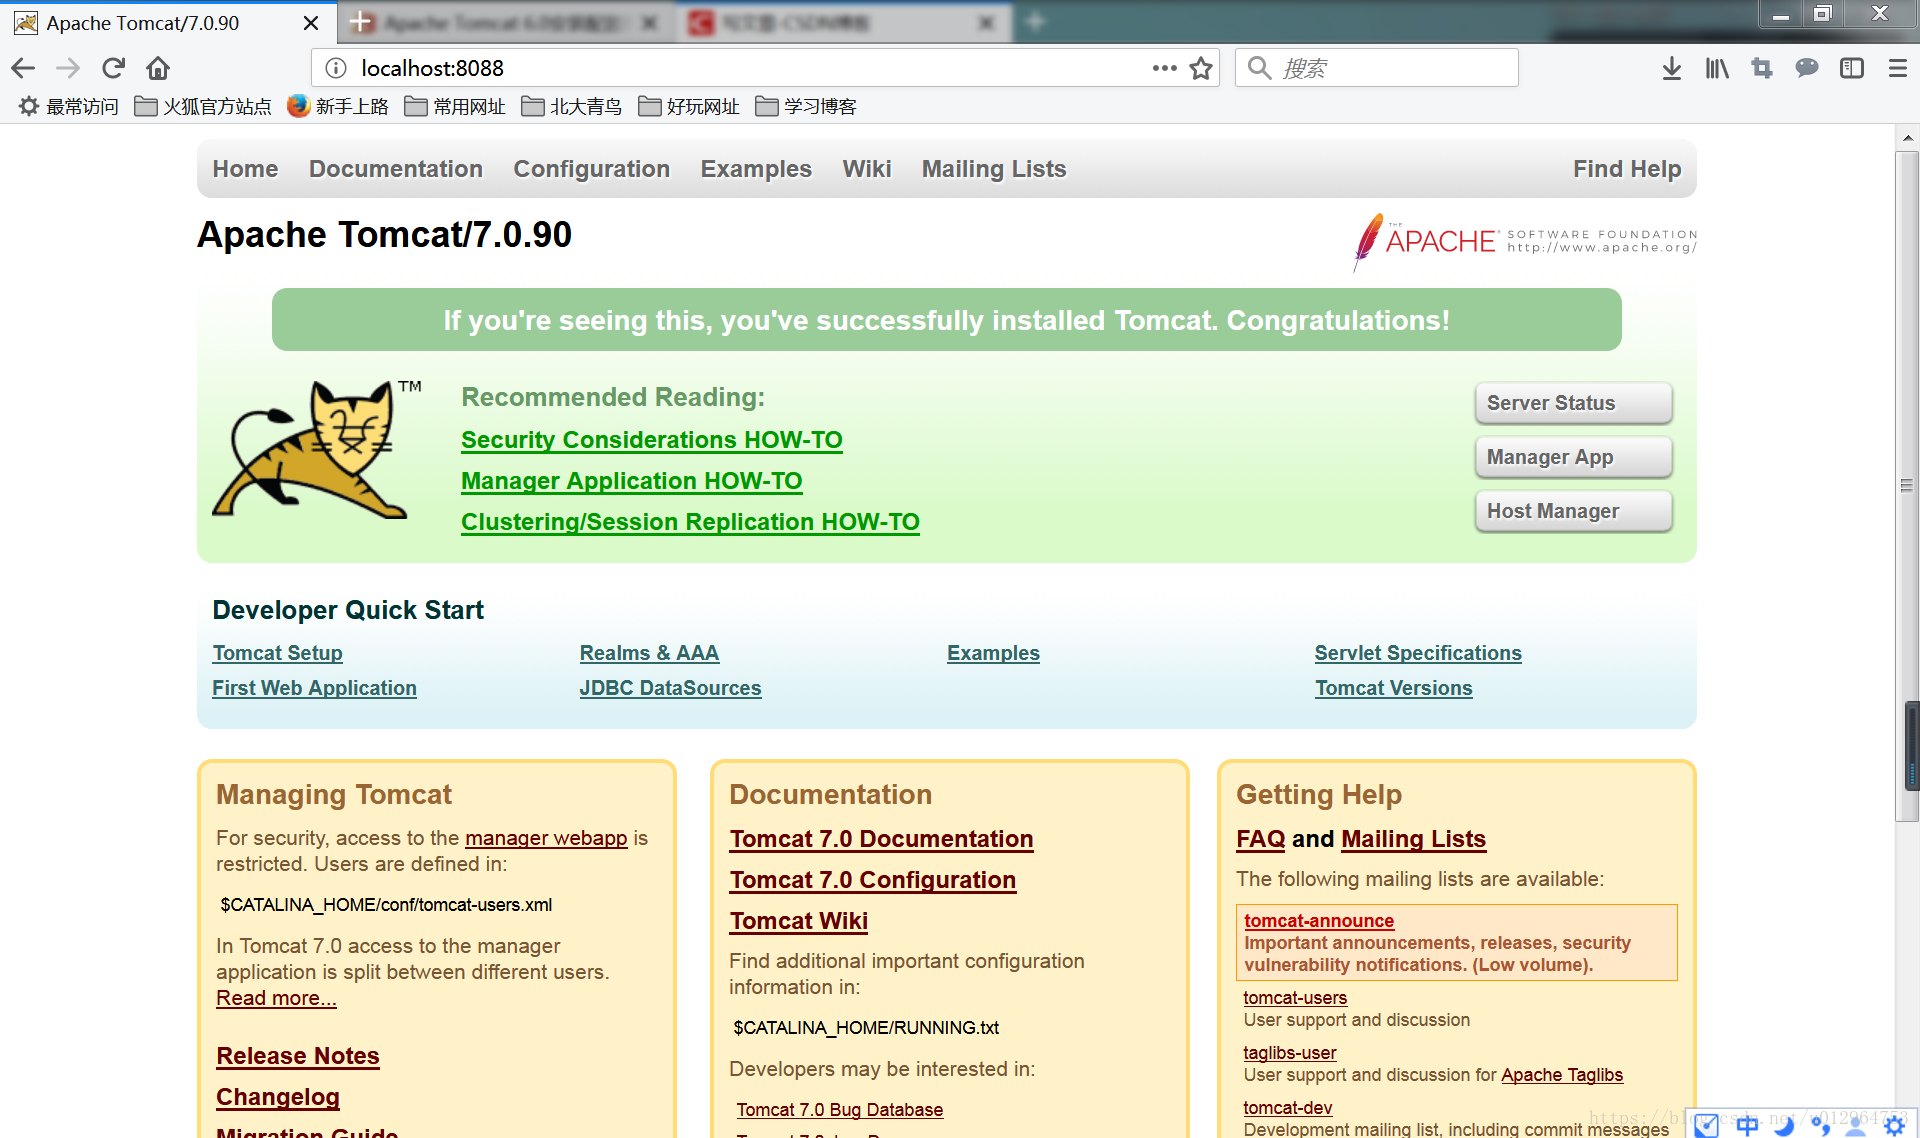Go back using the browser back arrow

(23, 68)
